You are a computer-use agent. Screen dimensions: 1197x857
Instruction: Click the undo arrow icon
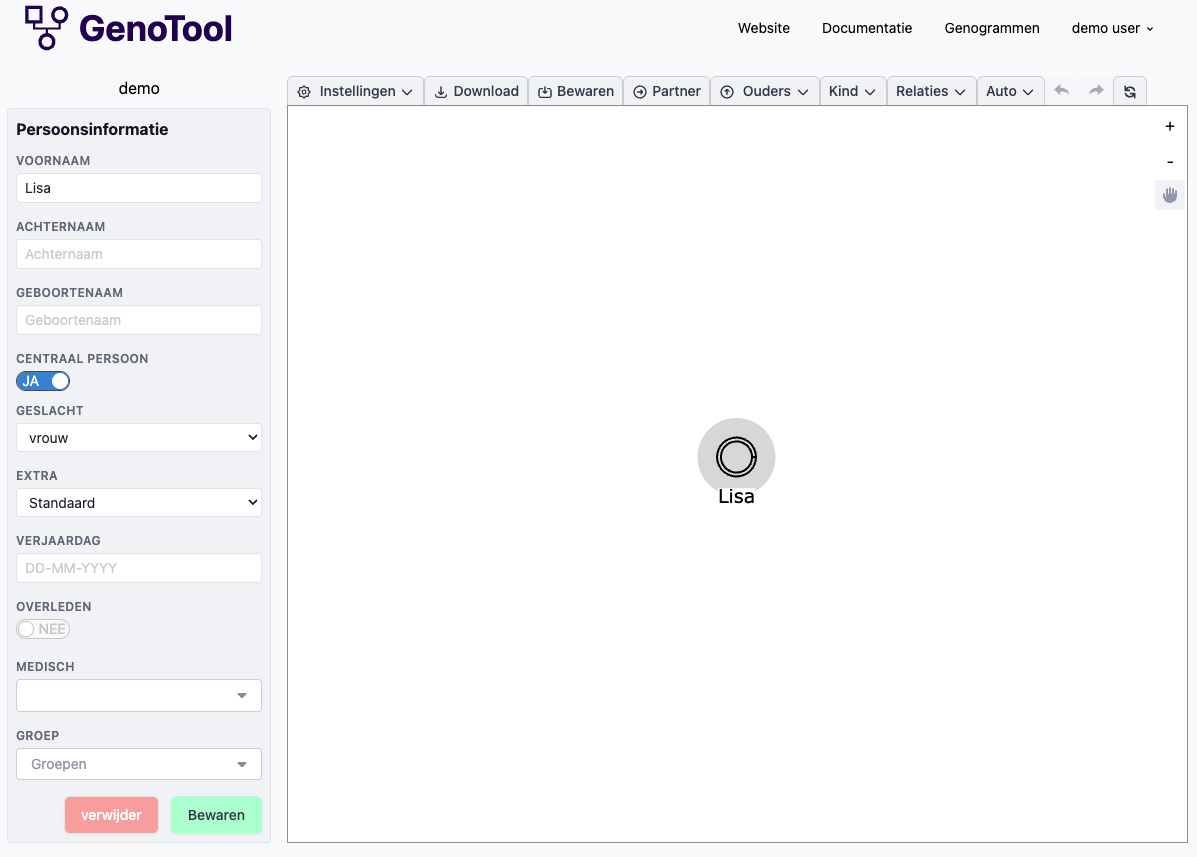[1062, 91]
